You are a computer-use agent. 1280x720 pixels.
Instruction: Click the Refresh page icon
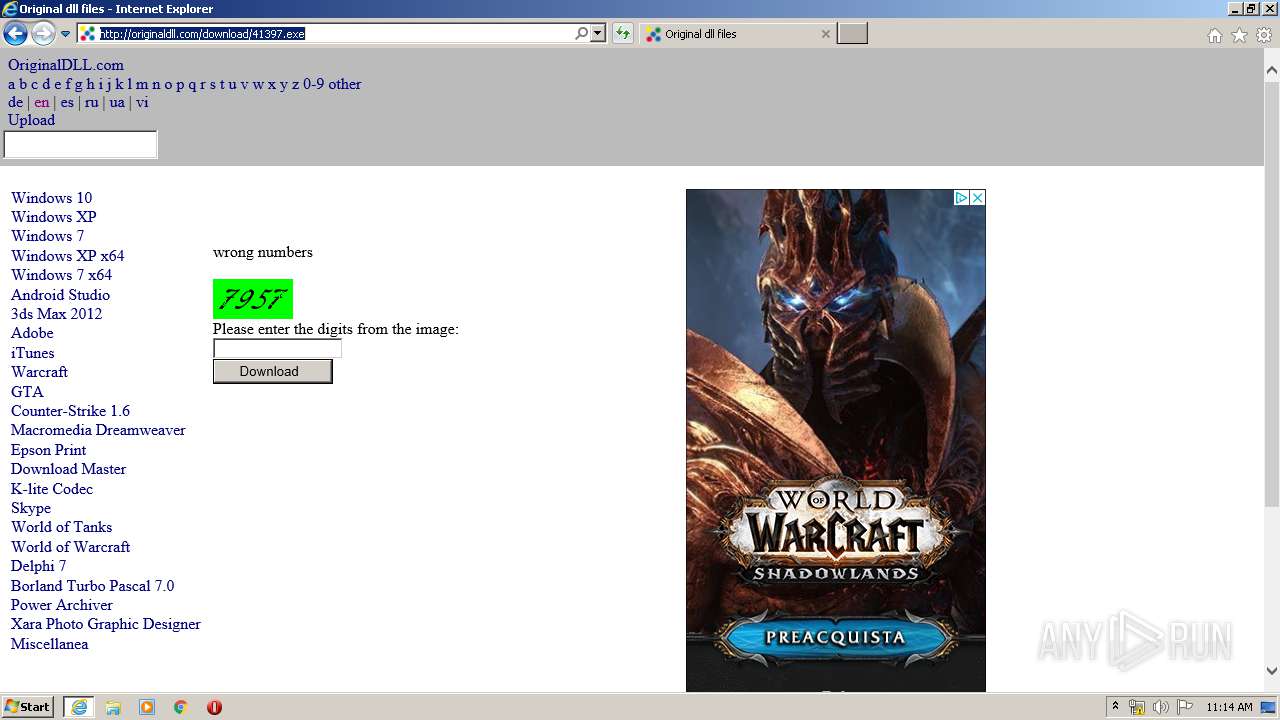tap(623, 34)
